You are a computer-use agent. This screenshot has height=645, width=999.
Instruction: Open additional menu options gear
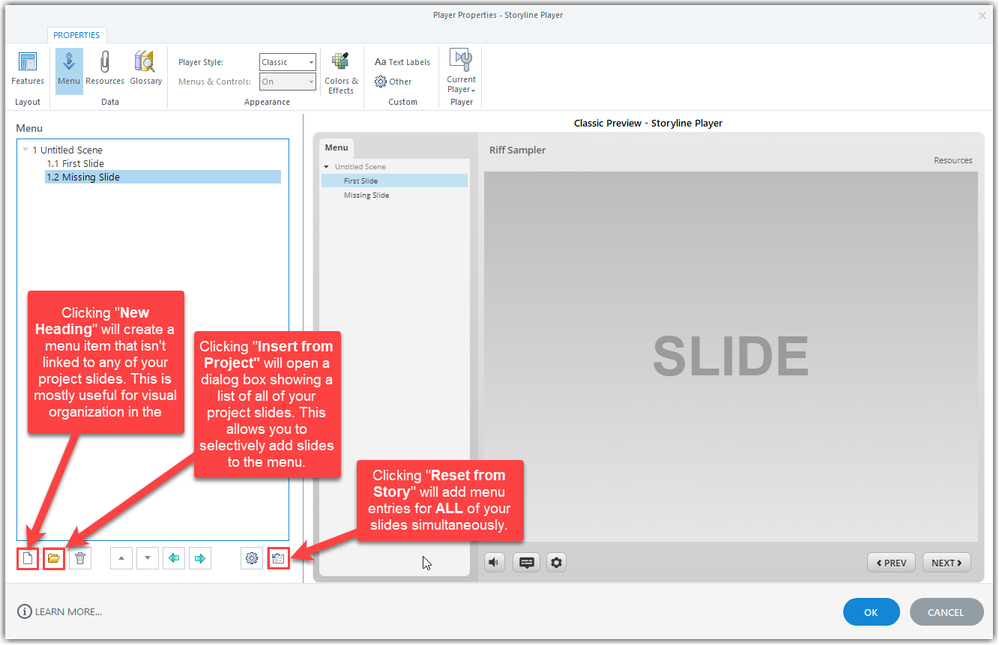coord(252,559)
